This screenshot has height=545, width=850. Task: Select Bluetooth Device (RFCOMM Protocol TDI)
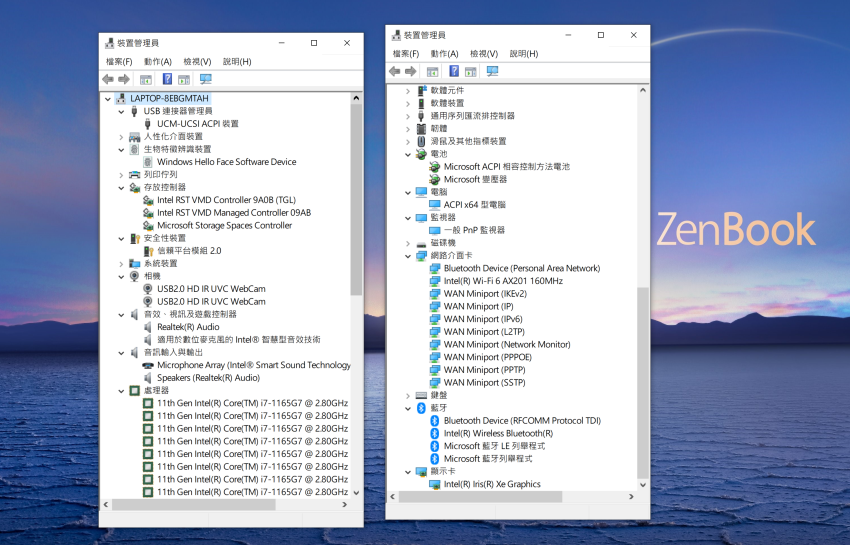coord(522,420)
